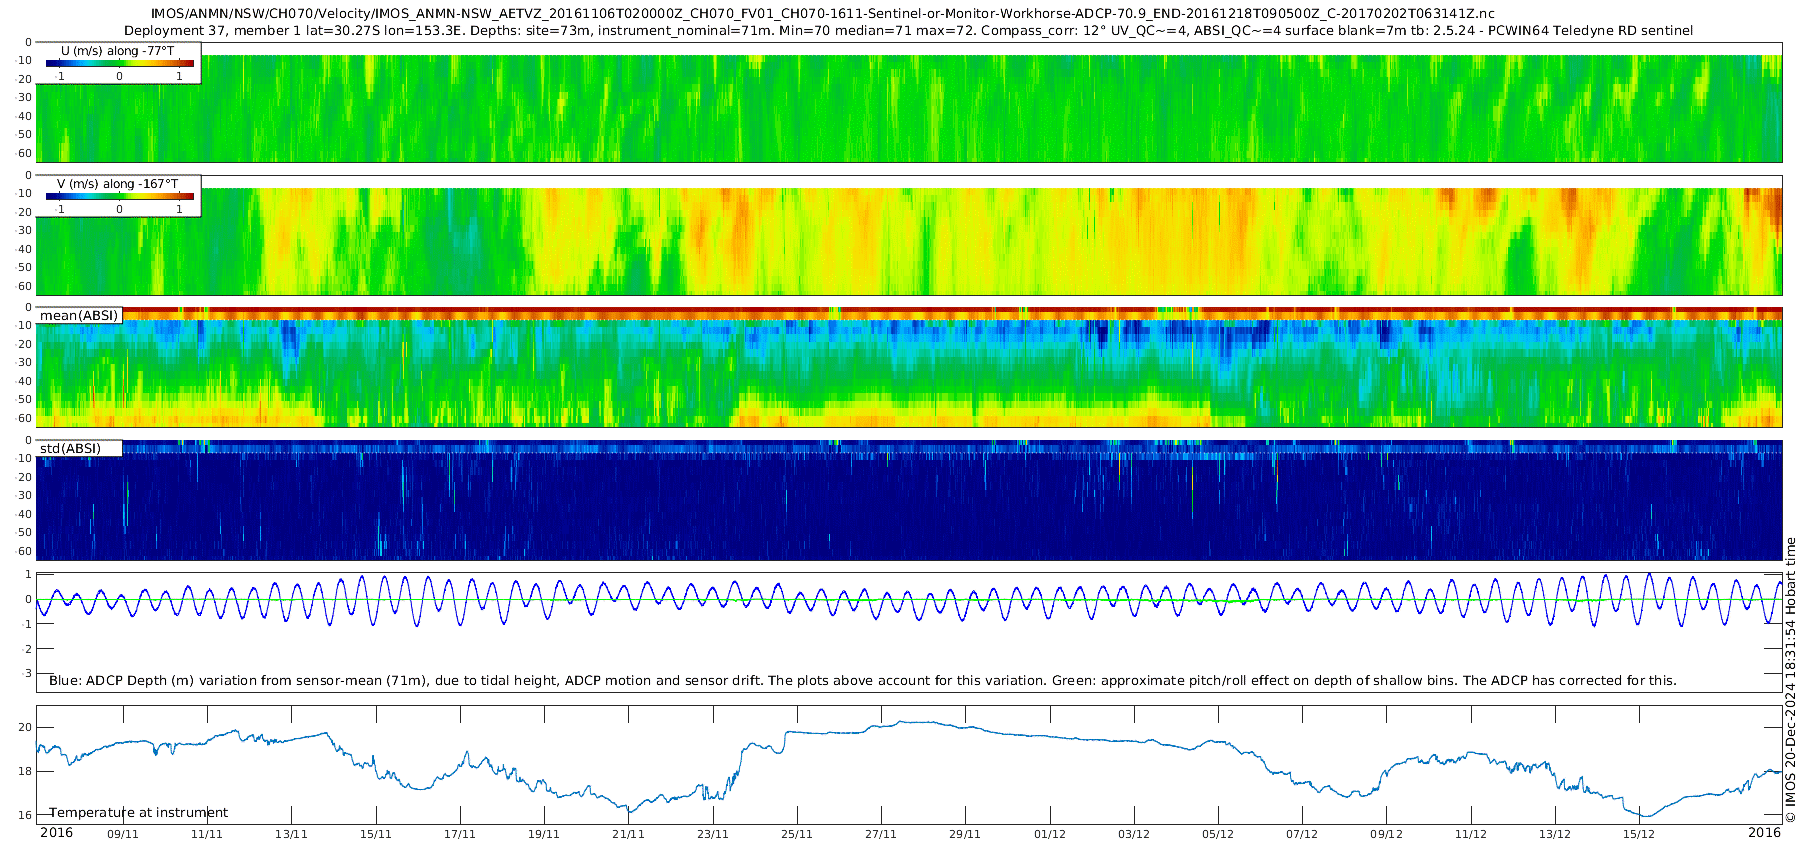Click the Deployment 37 metadata line
The height and width of the screenshot is (850, 1800).
[908, 31]
